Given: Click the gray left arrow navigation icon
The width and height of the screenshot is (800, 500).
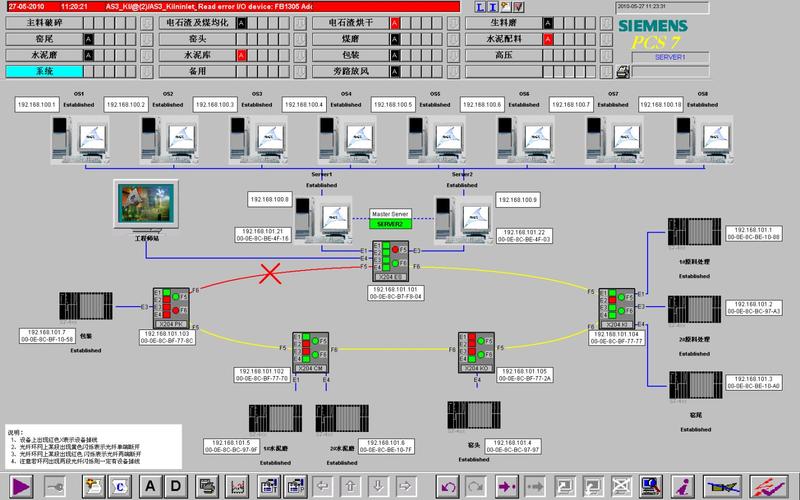Looking at the screenshot, I should click(x=322, y=486).
